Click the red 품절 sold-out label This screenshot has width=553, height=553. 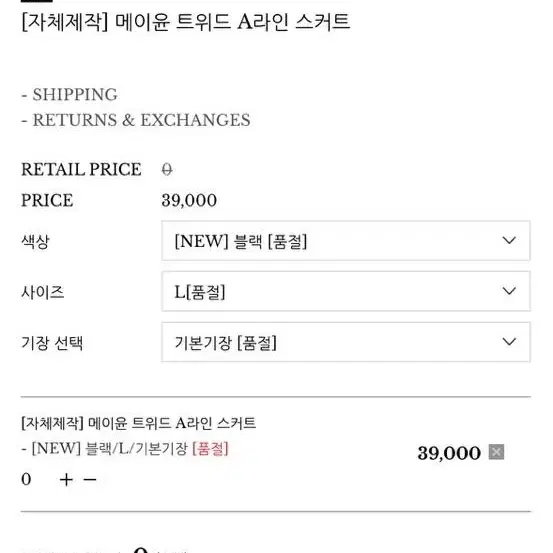(x=211, y=449)
